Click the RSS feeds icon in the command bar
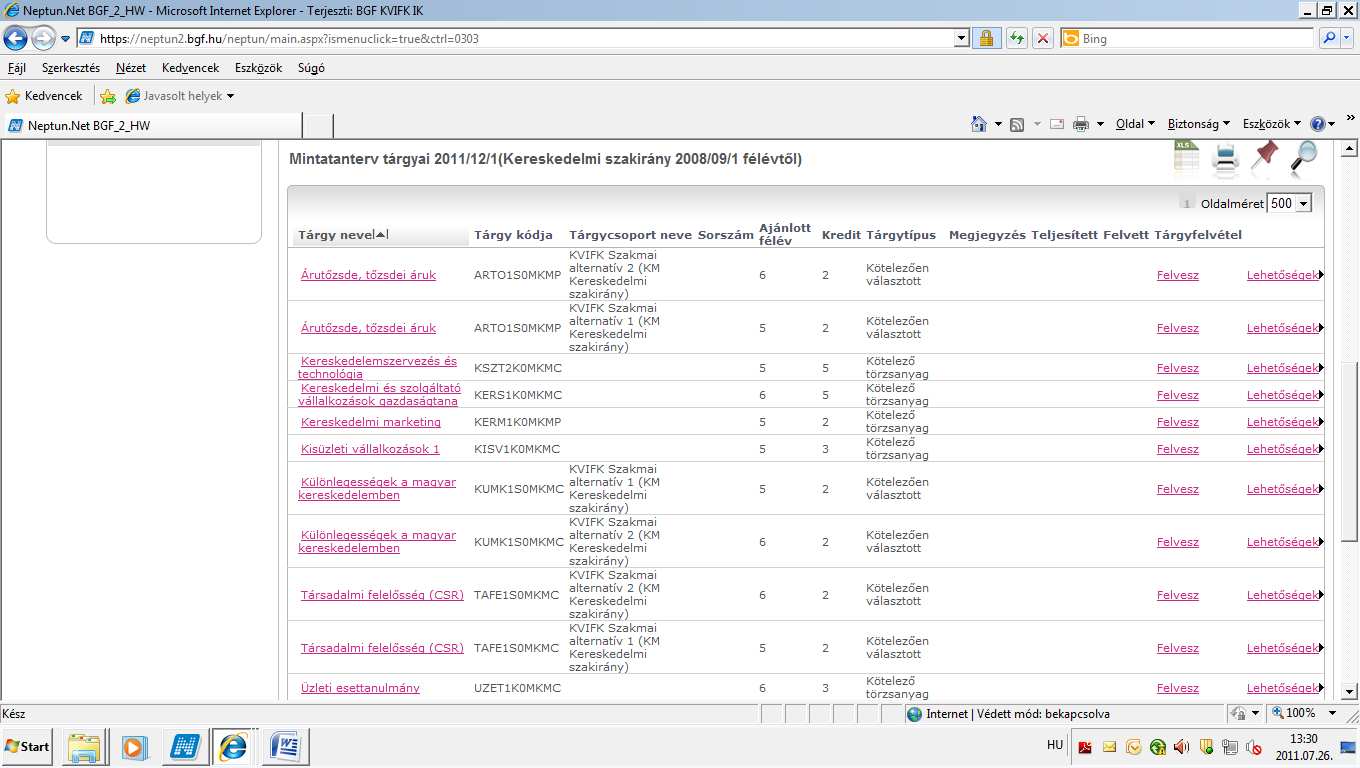 point(1017,124)
